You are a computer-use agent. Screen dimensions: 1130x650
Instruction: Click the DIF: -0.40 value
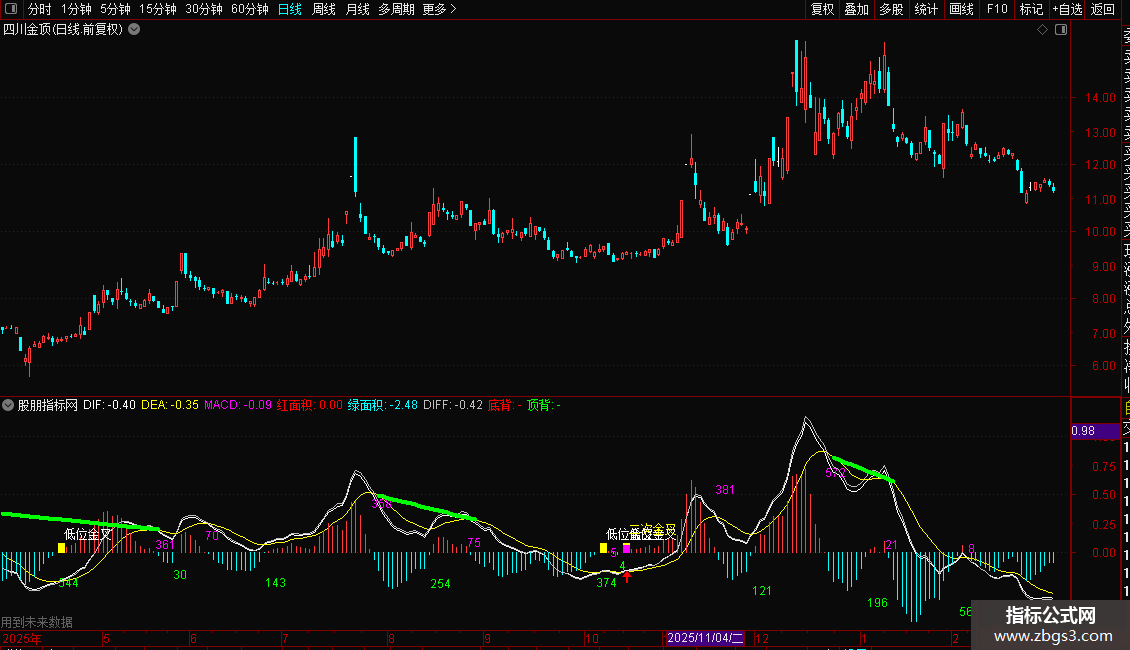pos(109,405)
